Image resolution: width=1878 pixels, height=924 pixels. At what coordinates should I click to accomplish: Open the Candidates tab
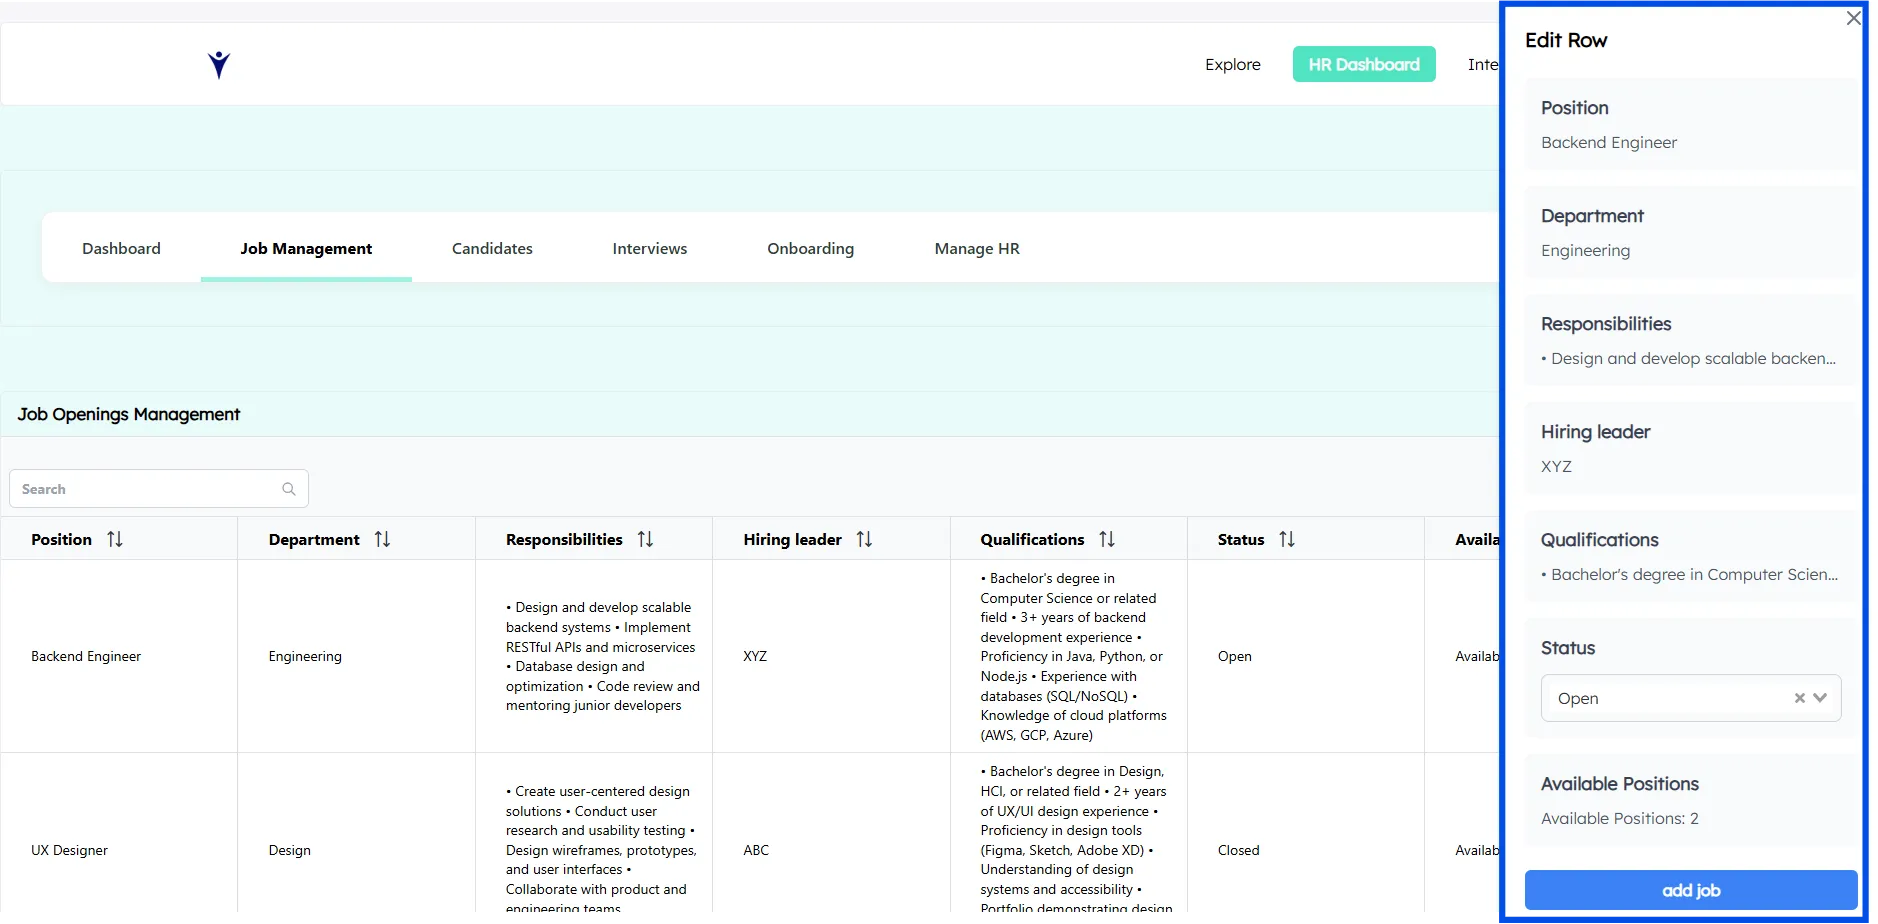click(x=492, y=248)
